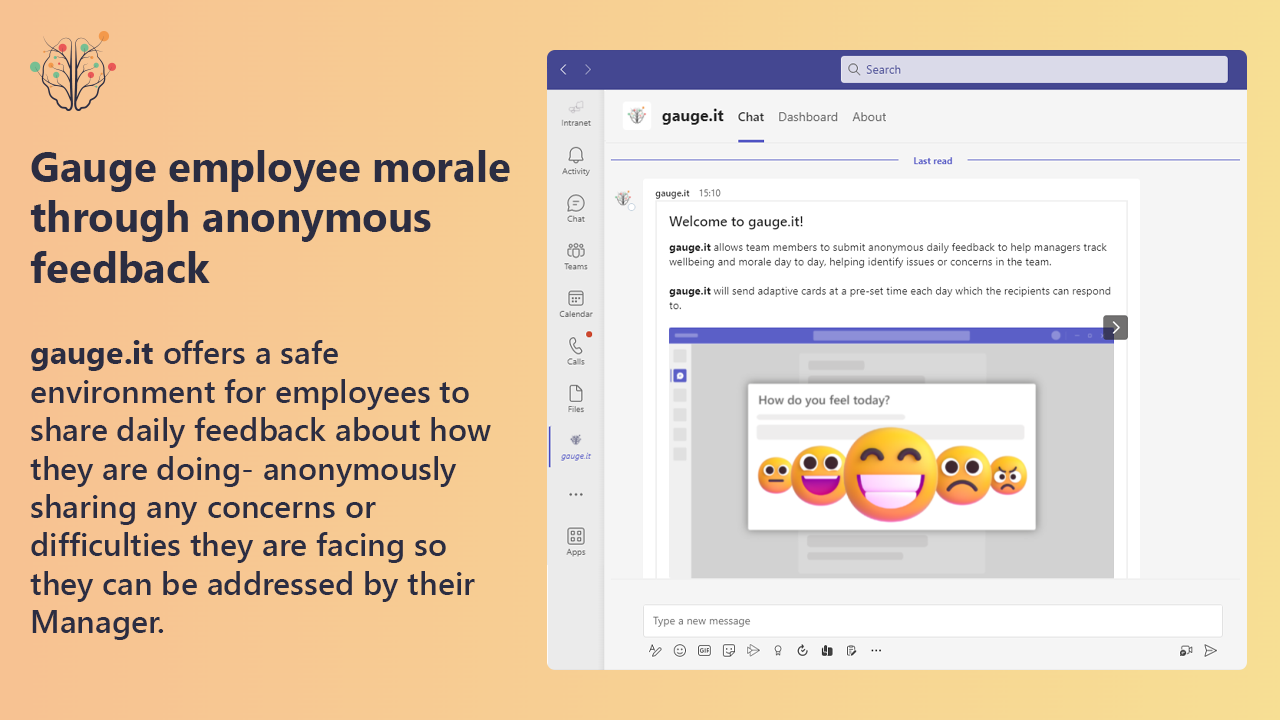Image resolution: width=1280 pixels, height=720 pixels.
Task: Click the 15:10 message timestamp
Action: coord(709,193)
